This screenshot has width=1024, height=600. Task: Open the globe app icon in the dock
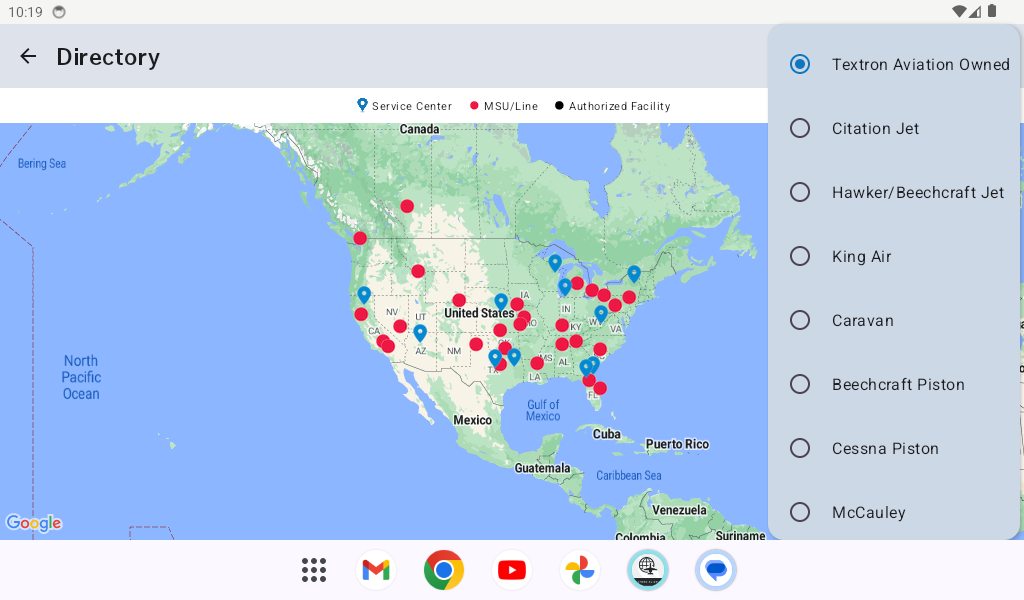pyautogui.click(x=648, y=570)
